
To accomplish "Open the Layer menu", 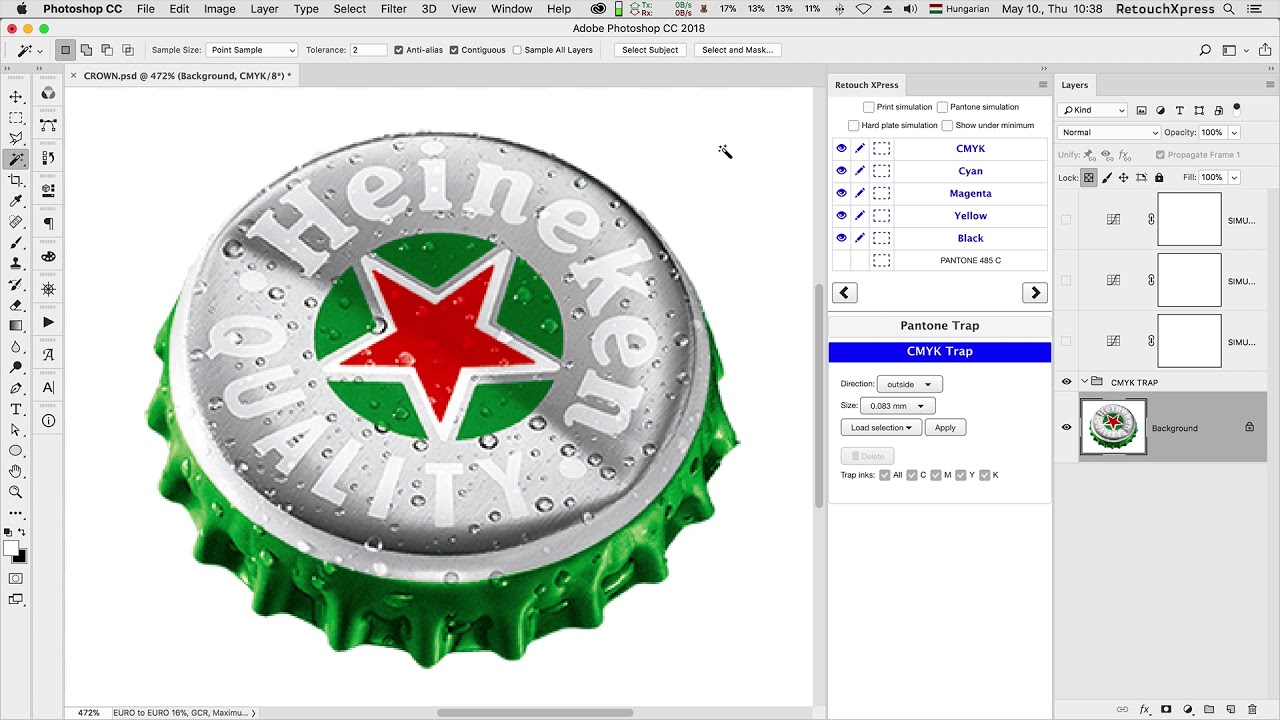I will point(264,9).
